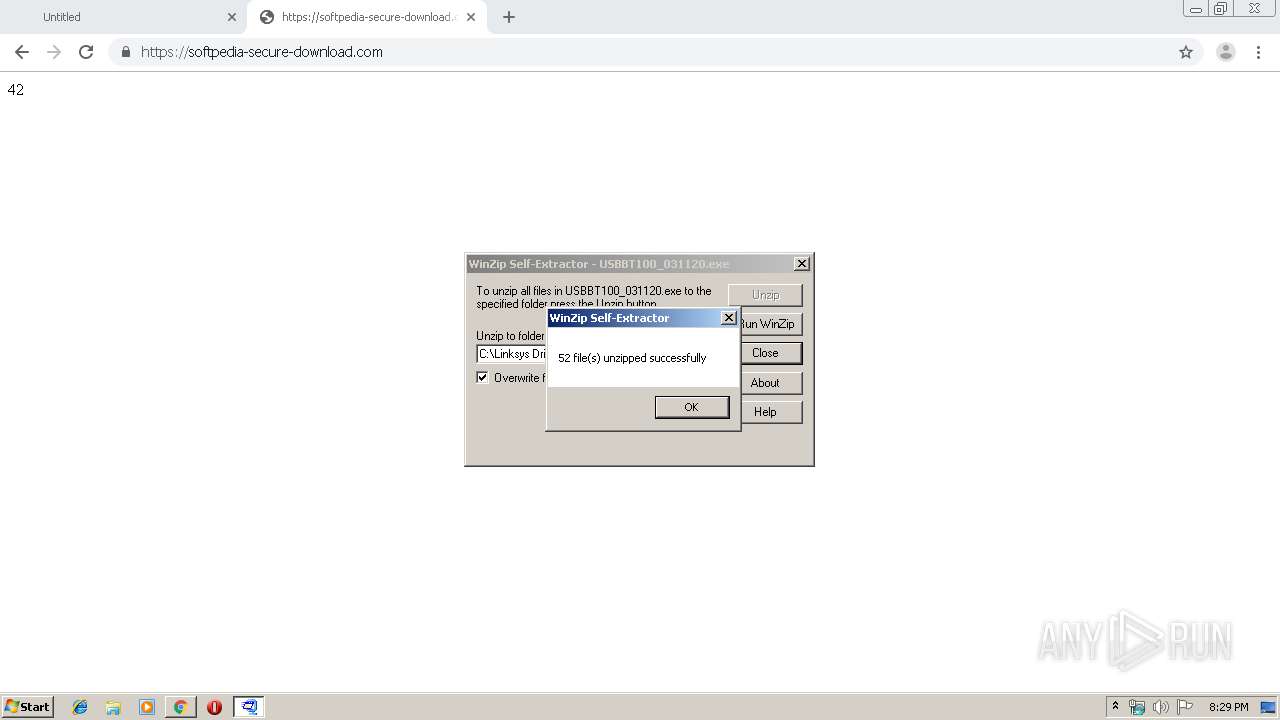This screenshot has height=720, width=1280.
Task: Open Windows Media Player taskbar icon
Action: pyautogui.click(x=147, y=707)
